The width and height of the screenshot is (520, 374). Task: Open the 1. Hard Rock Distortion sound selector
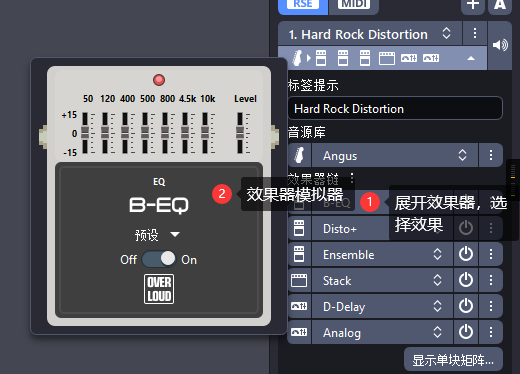(370, 34)
